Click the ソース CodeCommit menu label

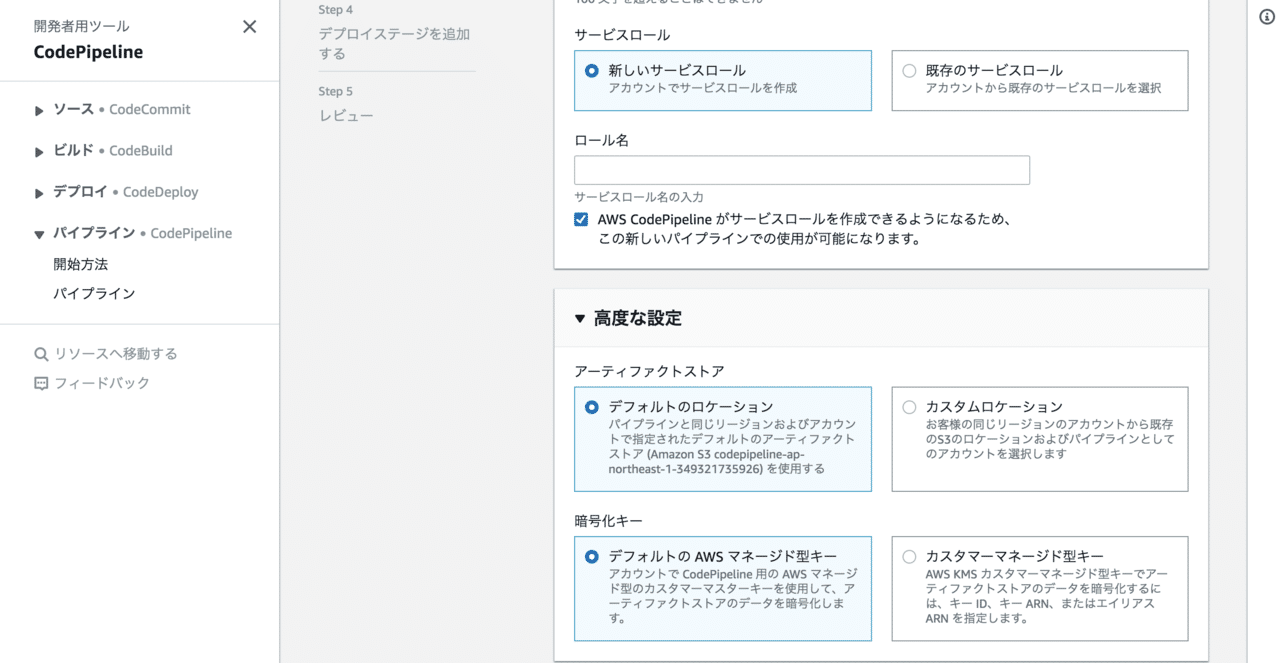(122, 110)
